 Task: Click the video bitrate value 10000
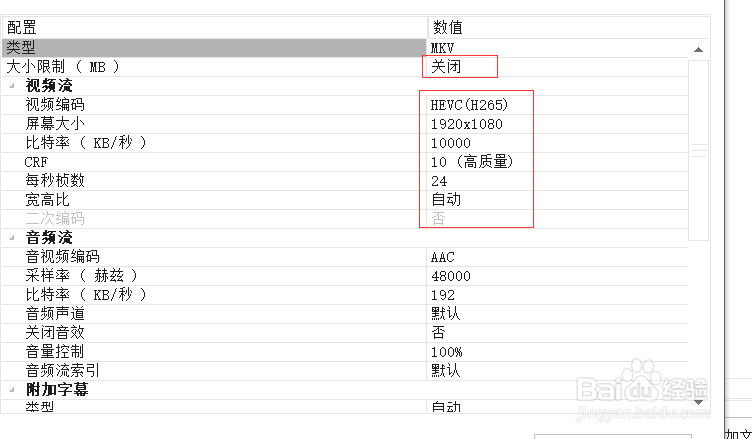(449, 143)
